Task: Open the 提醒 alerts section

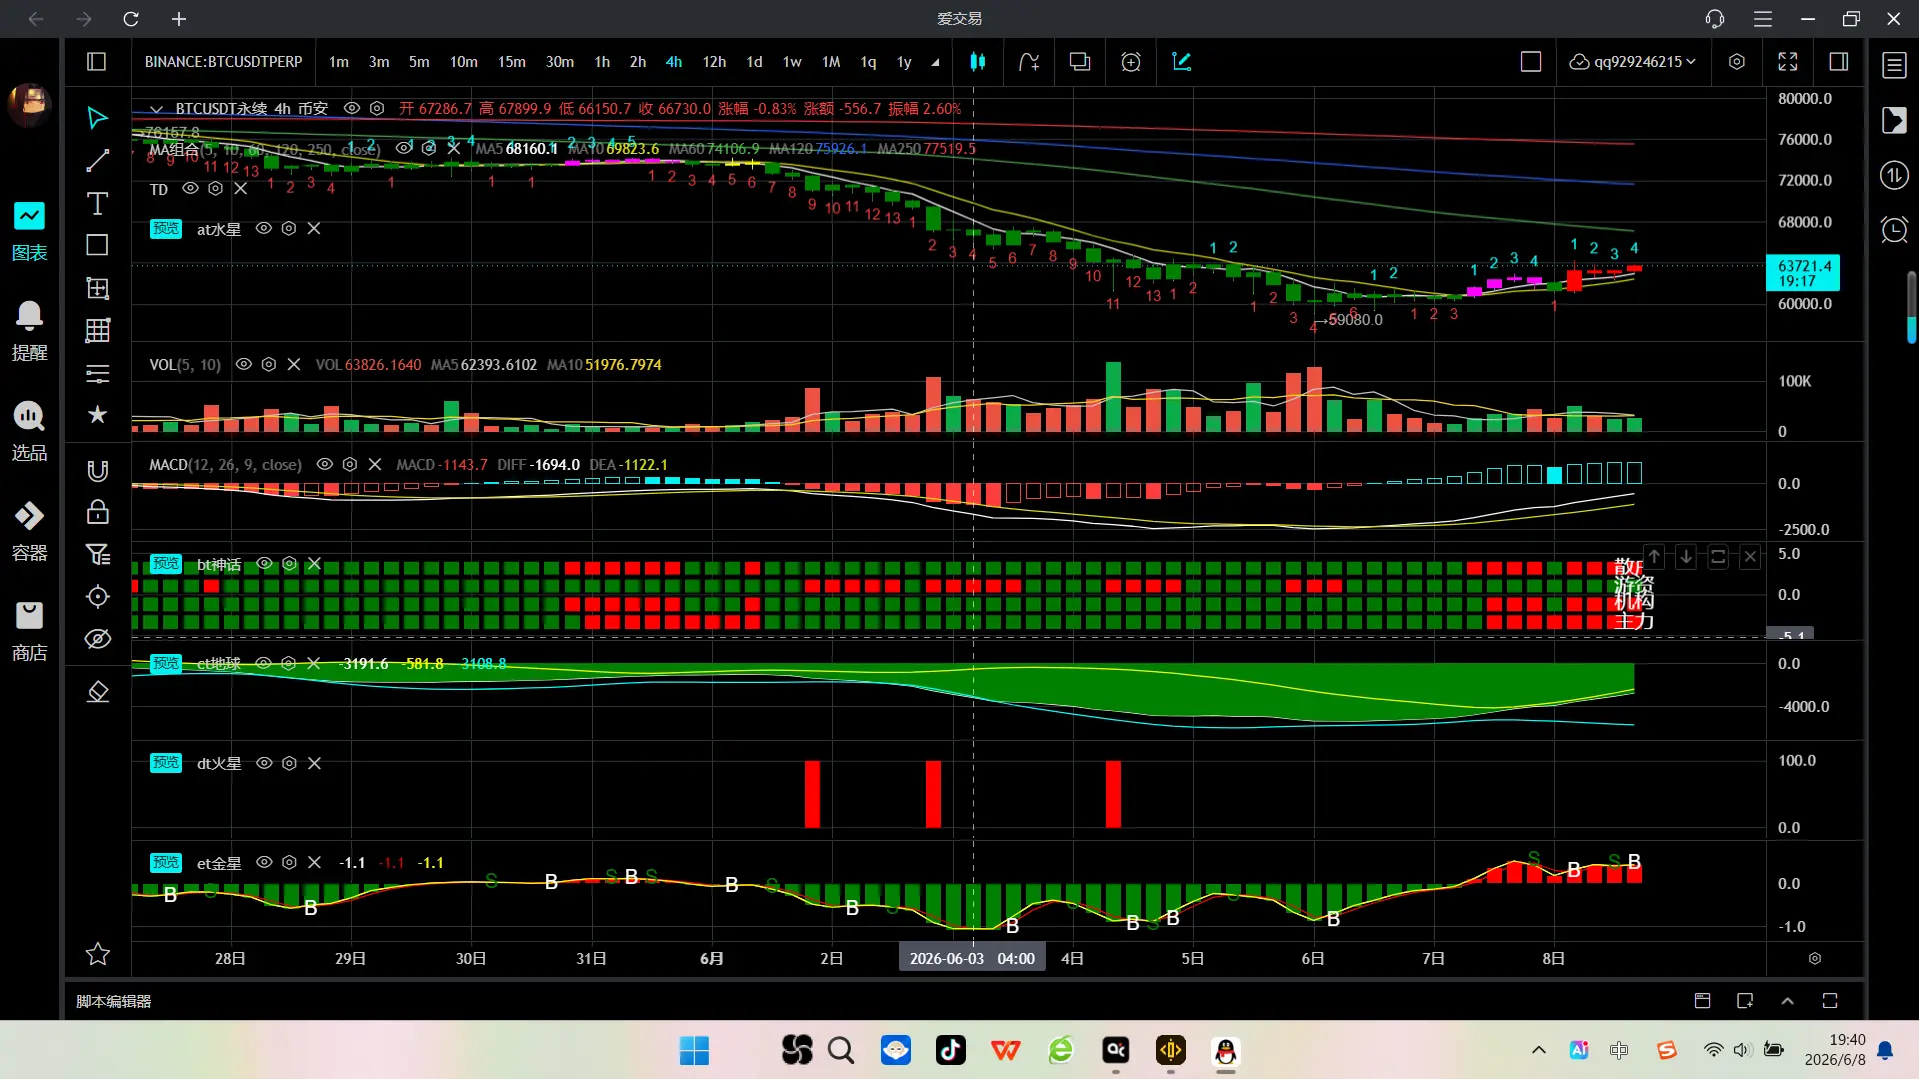Action: point(29,332)
